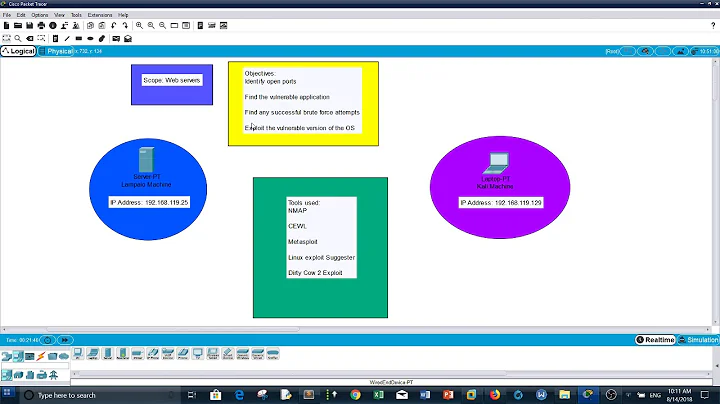Click 'Find the vulnerable application' objective text
Screen dimensions: 720x404
[x=287, y=97]
